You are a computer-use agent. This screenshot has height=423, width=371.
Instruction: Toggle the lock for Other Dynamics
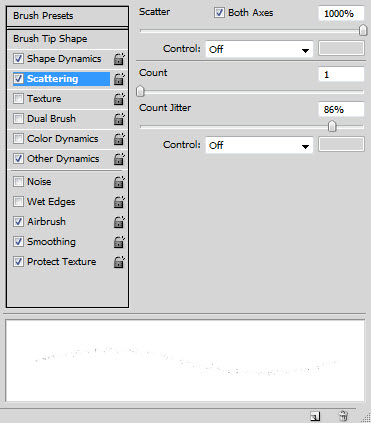point(119,159)
